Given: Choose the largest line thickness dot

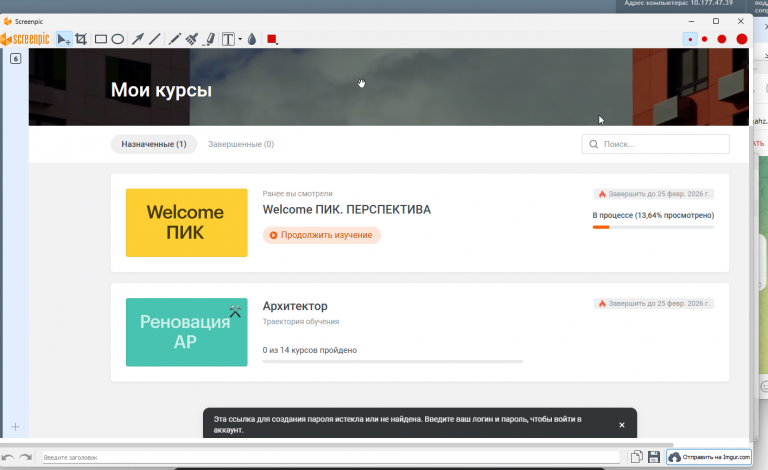Looking at the screenshot, I should 742,39.
